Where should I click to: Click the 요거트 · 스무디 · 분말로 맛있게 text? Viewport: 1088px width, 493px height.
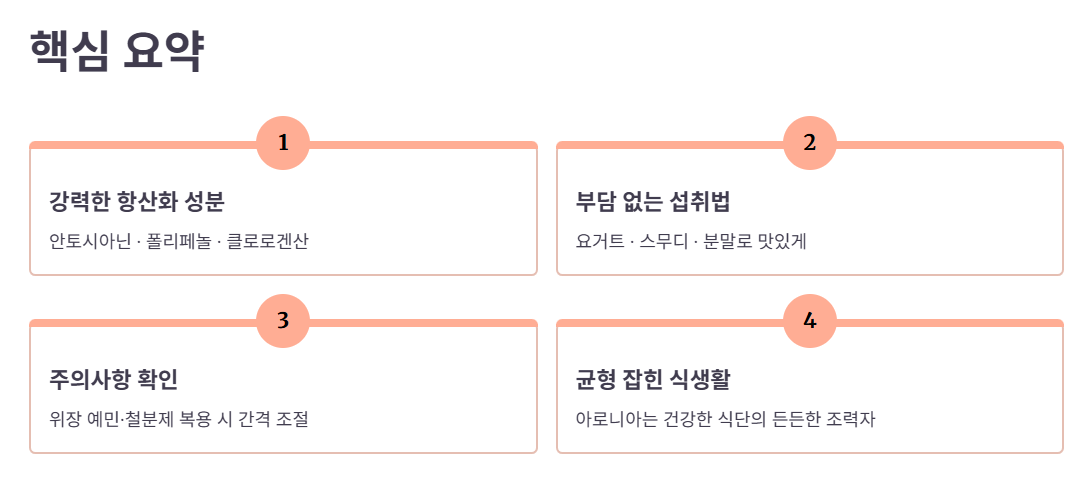point(691,242)
